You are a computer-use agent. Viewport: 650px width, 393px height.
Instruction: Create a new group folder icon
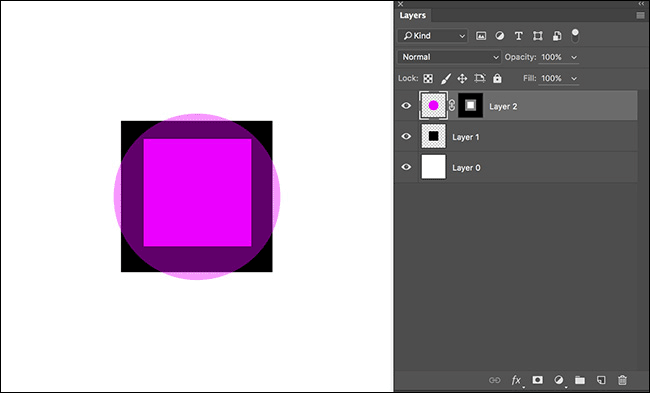tap(580, 380)
